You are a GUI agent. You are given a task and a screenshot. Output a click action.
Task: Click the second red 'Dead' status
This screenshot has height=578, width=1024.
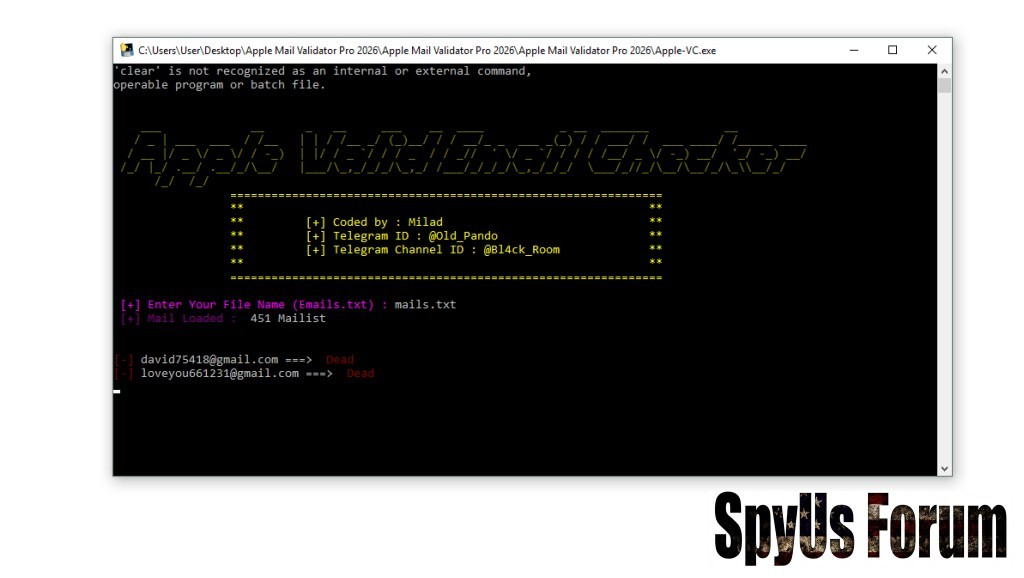pos(360,373)
